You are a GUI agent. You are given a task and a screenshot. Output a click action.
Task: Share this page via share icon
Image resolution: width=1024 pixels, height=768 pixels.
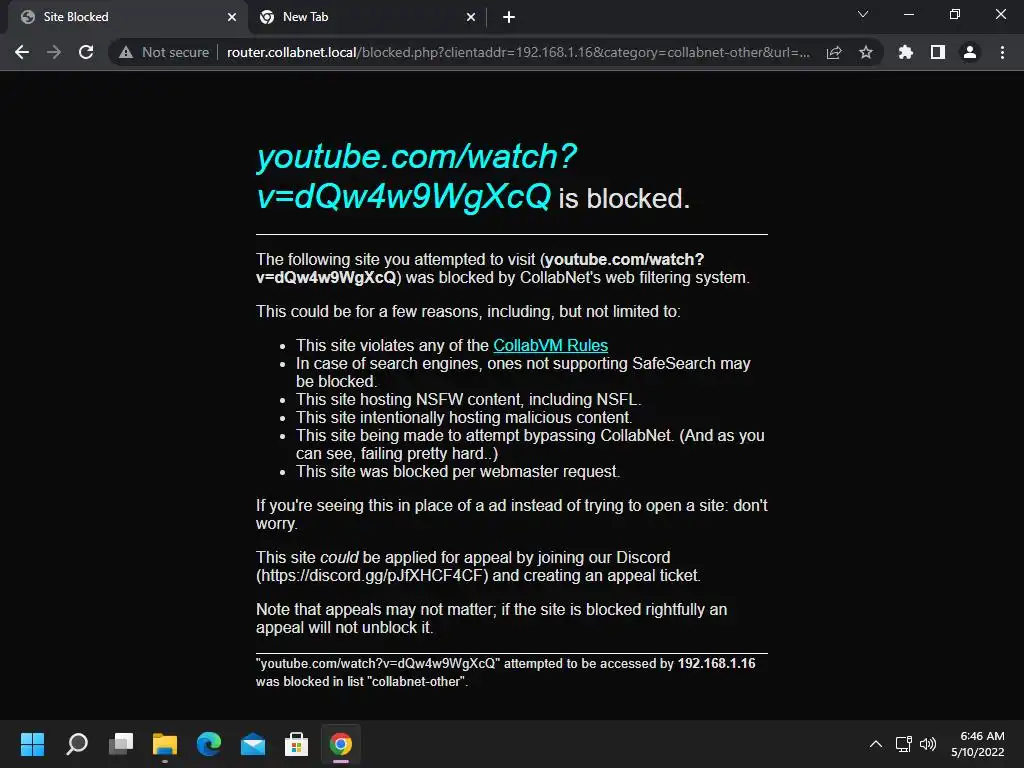(x=834, y=52)
